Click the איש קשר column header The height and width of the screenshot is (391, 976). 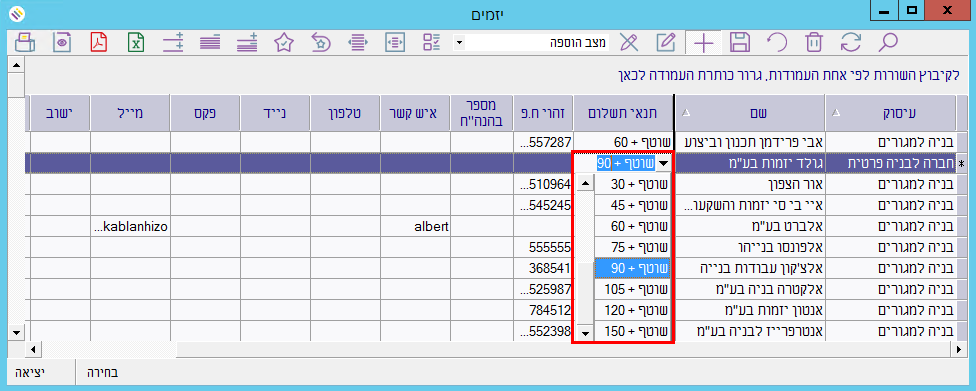tap(415, 113)
